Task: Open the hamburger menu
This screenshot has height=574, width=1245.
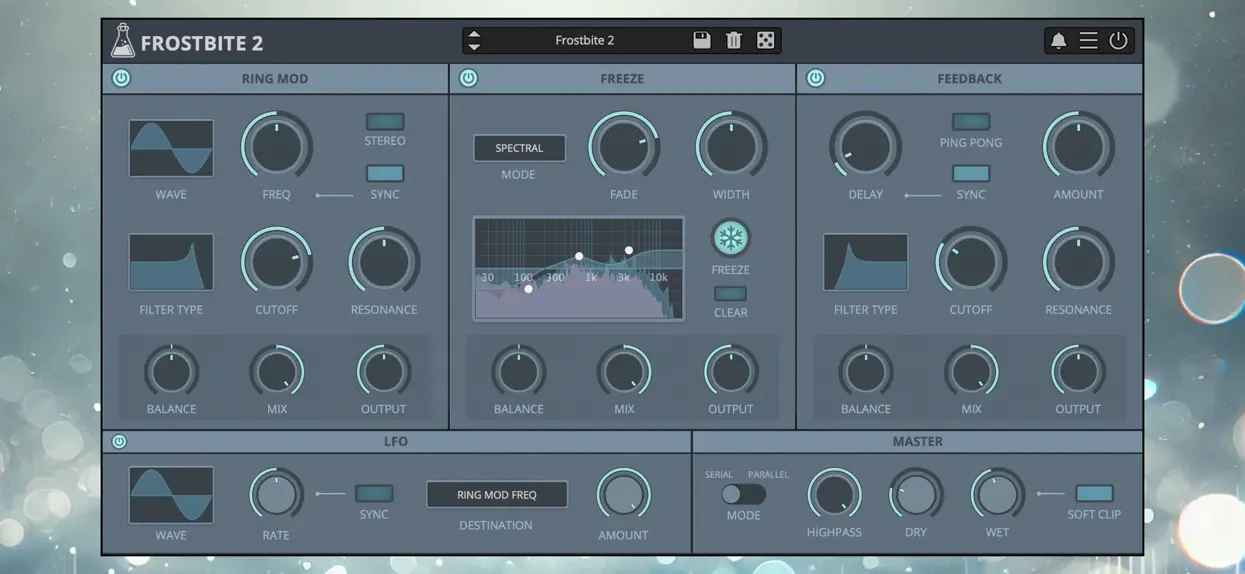Action: point(1088,41)
